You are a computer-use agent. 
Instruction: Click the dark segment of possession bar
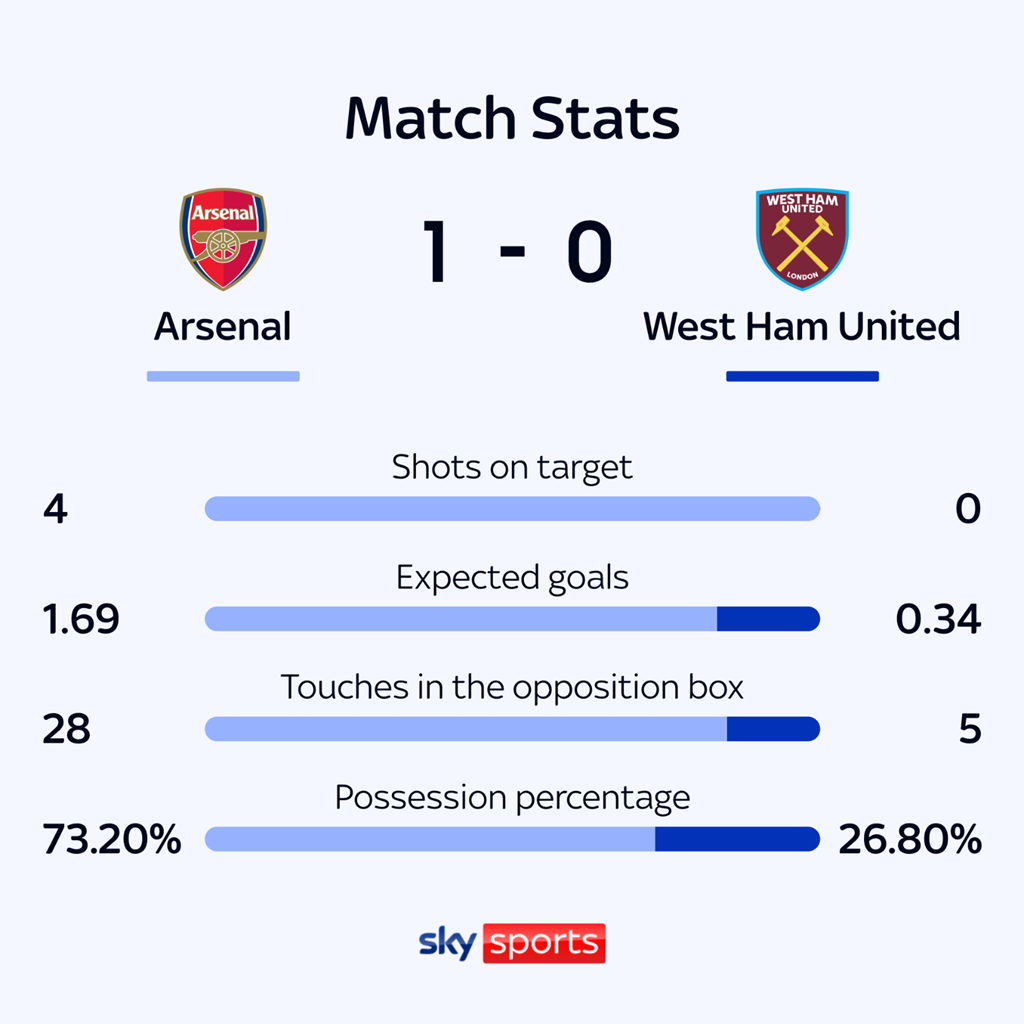tap(737, 839)
